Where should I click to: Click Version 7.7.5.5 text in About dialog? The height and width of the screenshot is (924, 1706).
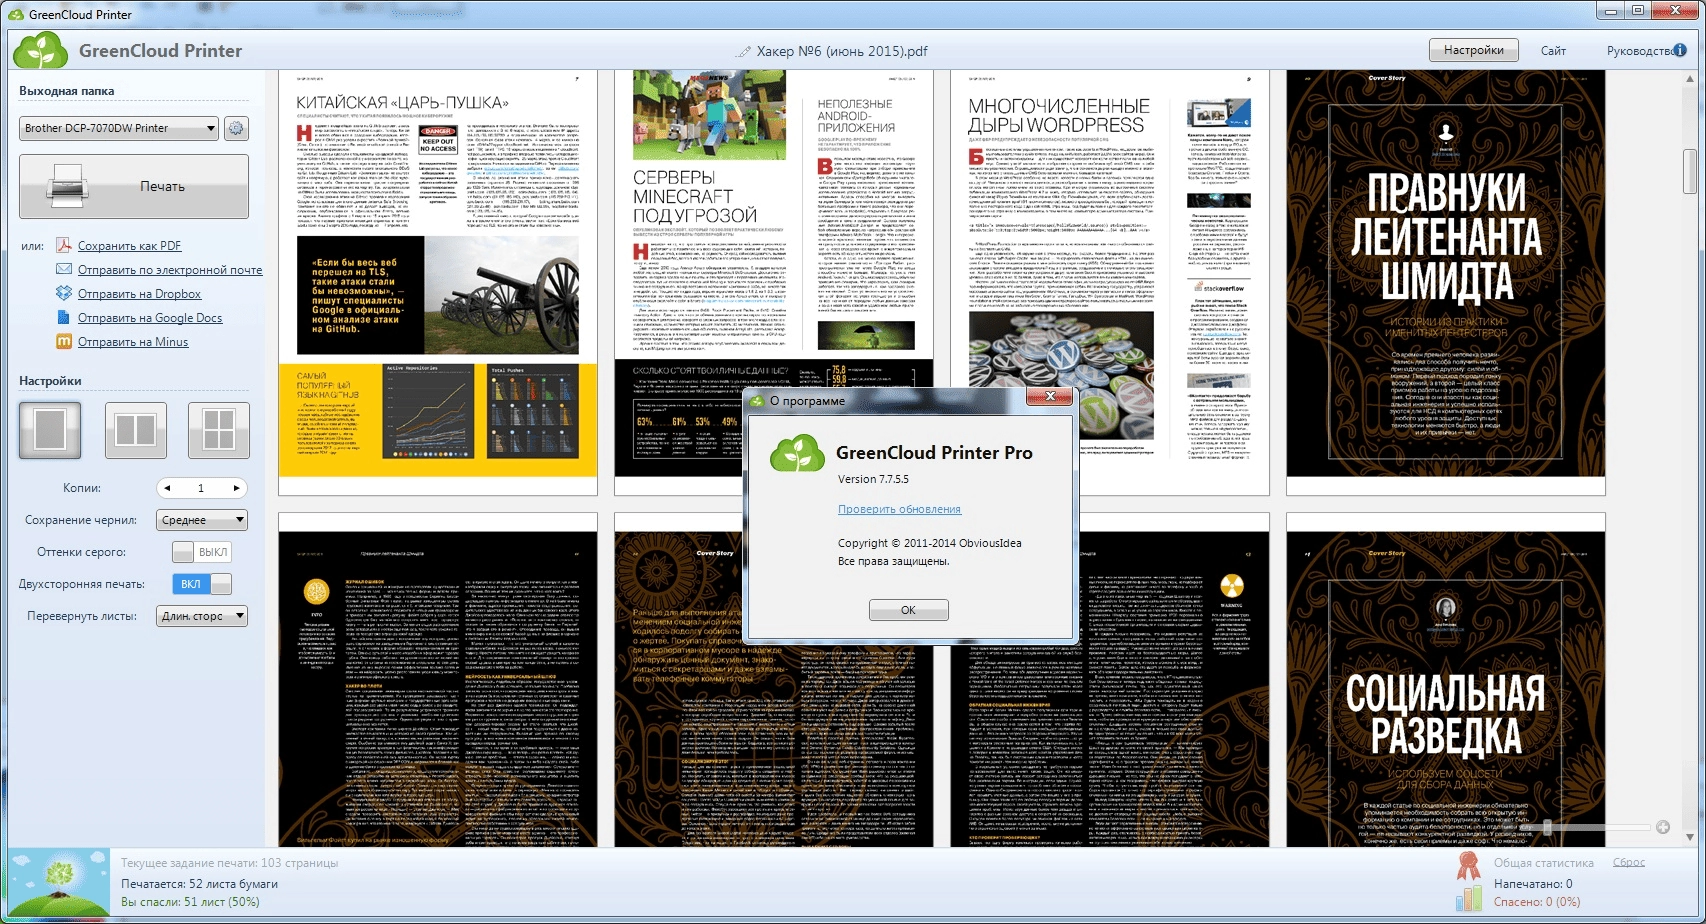[x=873, y=479]
